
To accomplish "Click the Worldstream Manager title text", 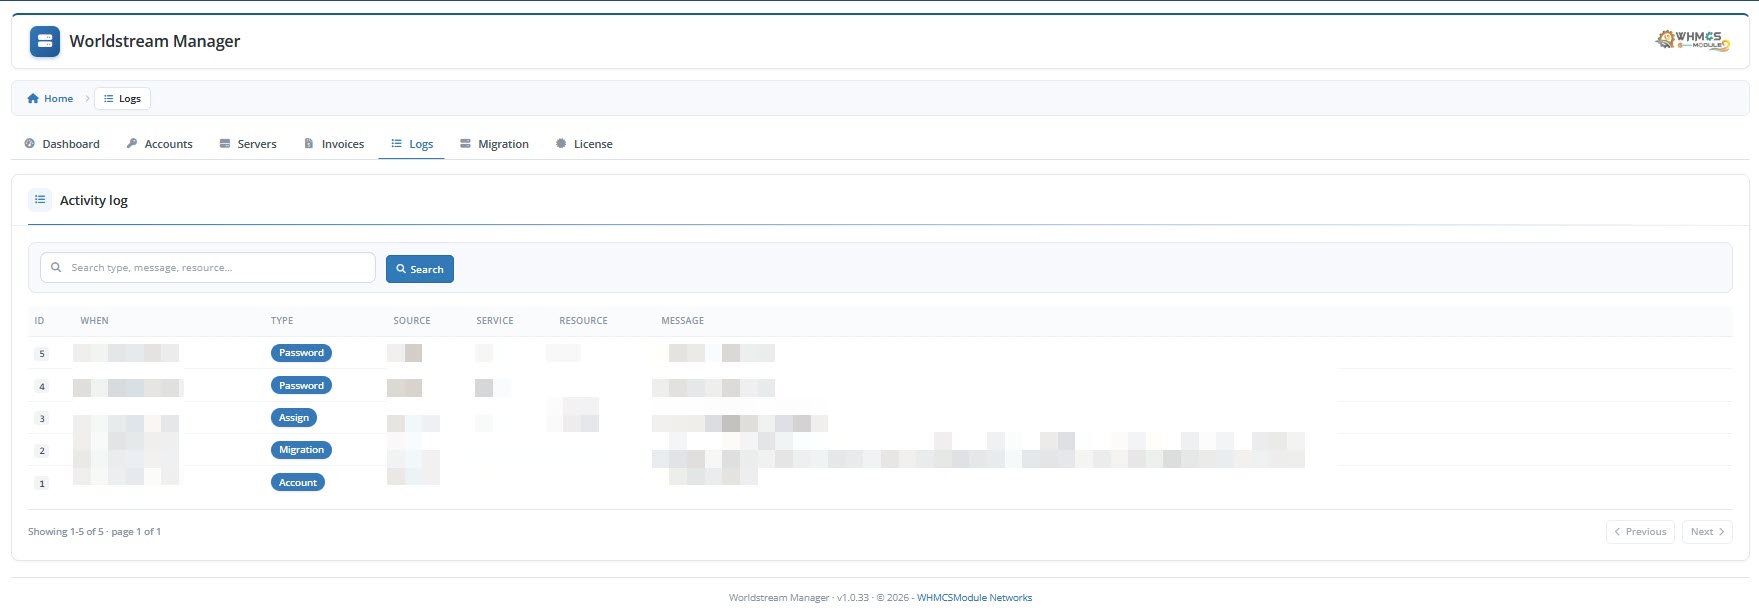I will [x=155, y=41].
